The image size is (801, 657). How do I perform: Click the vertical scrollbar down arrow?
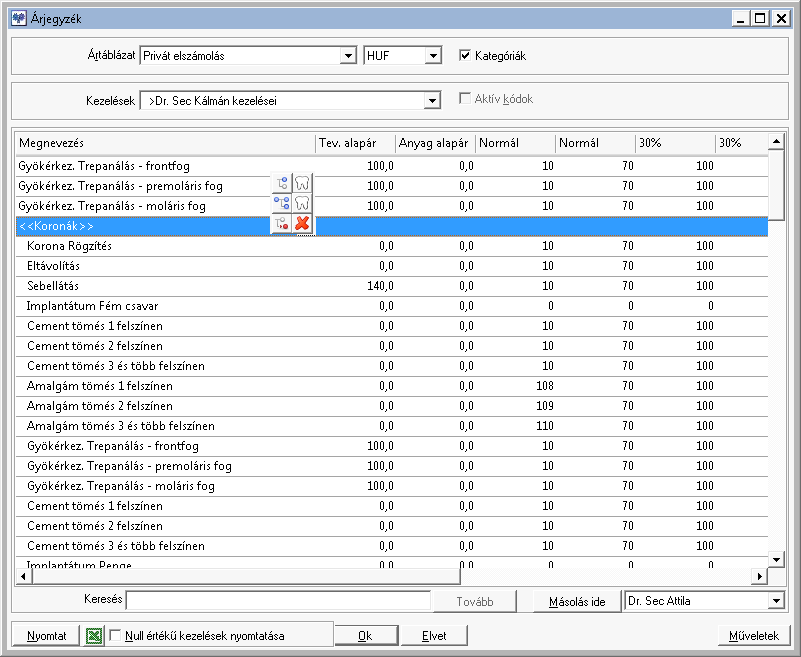[776, 560]
